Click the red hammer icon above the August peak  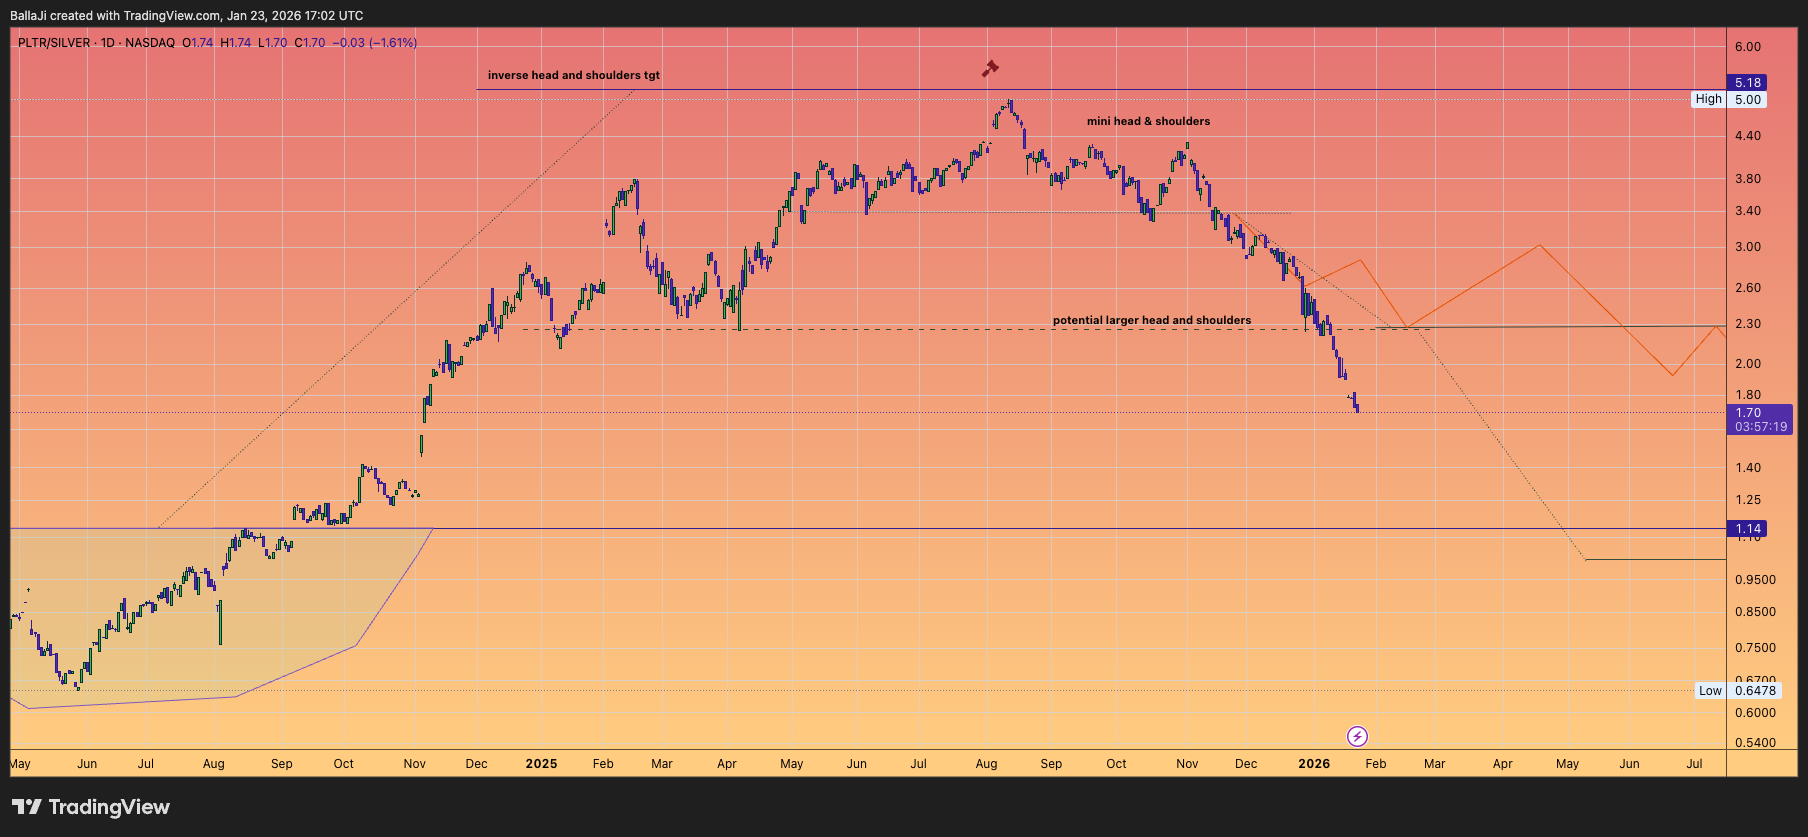click(990, 68)
